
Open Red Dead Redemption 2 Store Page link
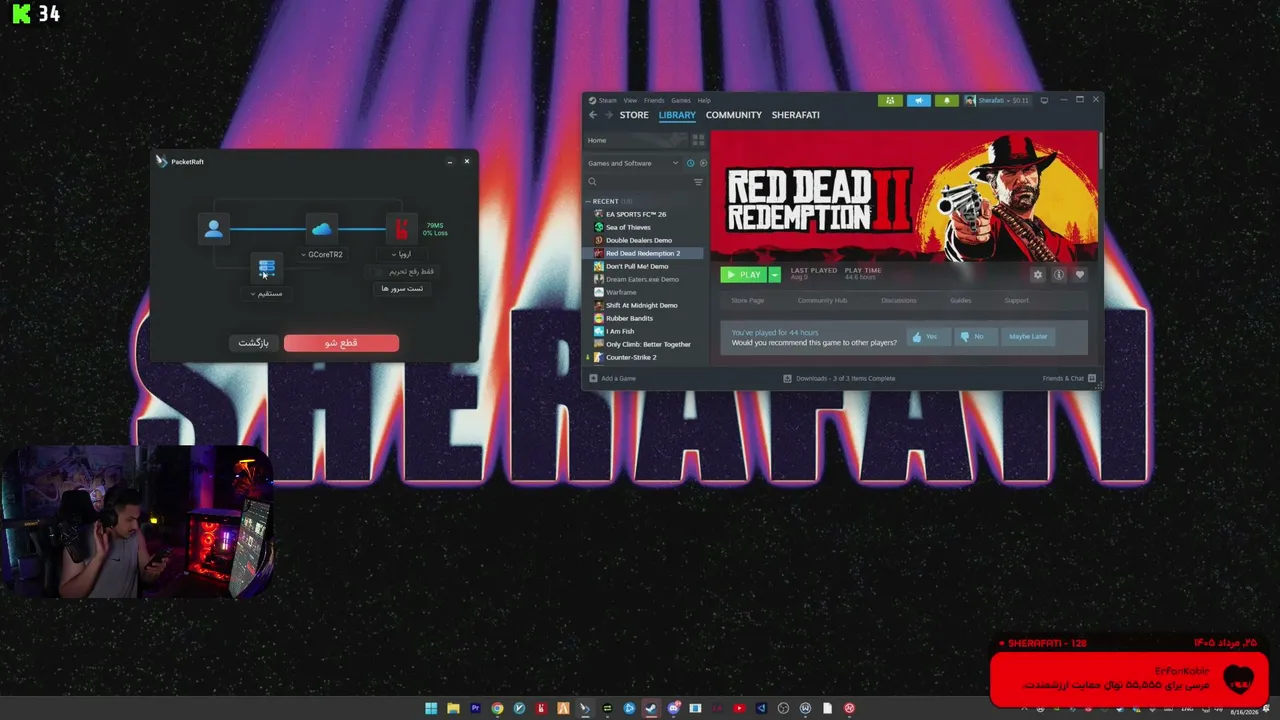point(747,301)
